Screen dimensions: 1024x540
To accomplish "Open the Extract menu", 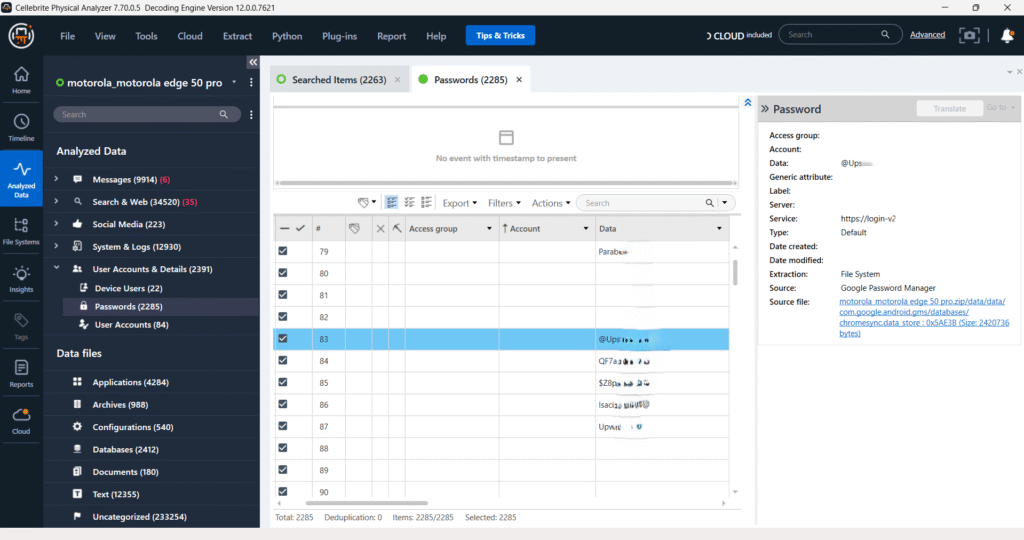I will (x=237, y=36).
